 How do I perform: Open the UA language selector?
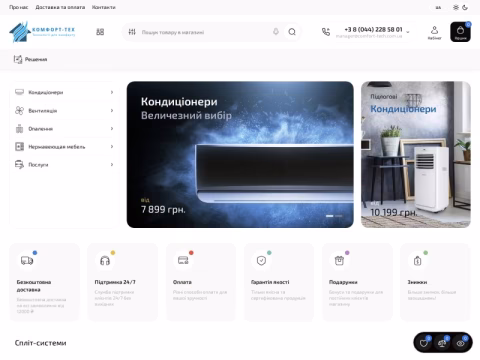click(438, 7)
